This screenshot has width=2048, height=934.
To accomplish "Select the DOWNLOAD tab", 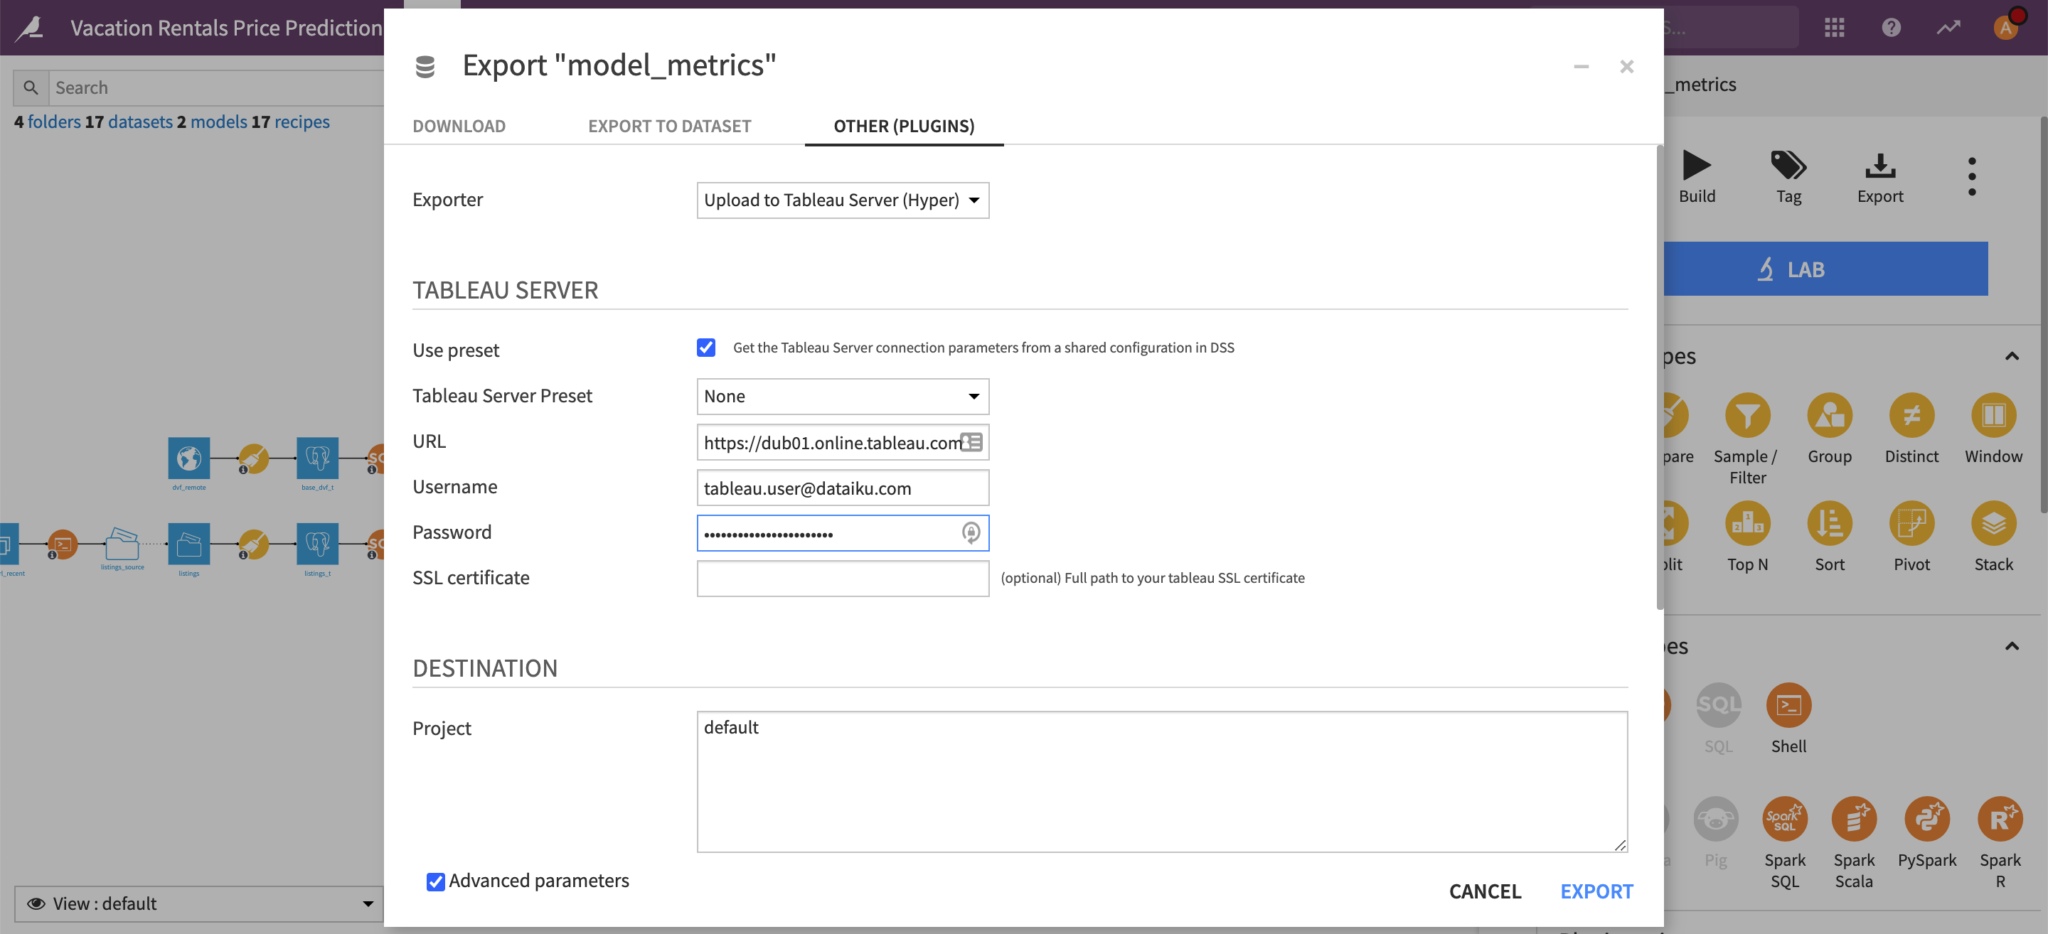I will click(x=458, y=126).
